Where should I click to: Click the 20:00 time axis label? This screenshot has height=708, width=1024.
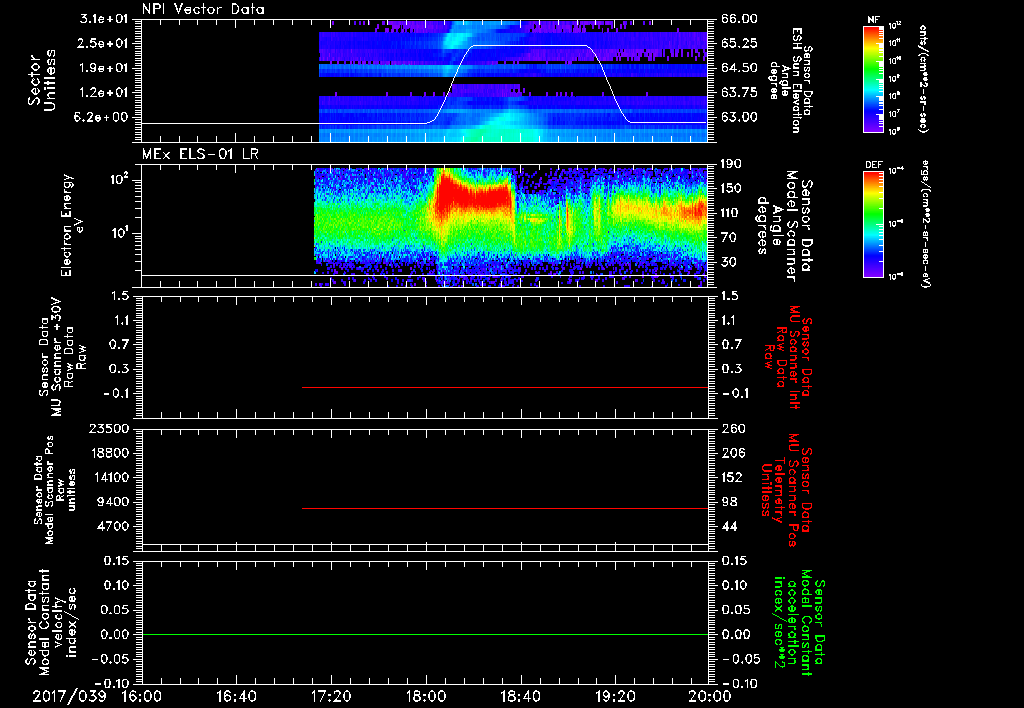click(x=710, y=696)
